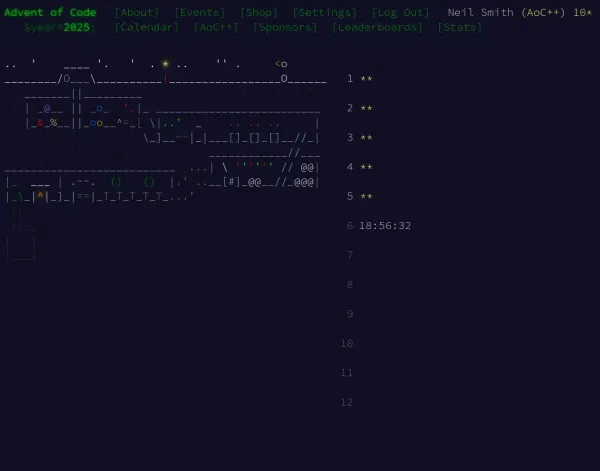
Task: Open the [Calendar] page
Action: click(147, 27)
